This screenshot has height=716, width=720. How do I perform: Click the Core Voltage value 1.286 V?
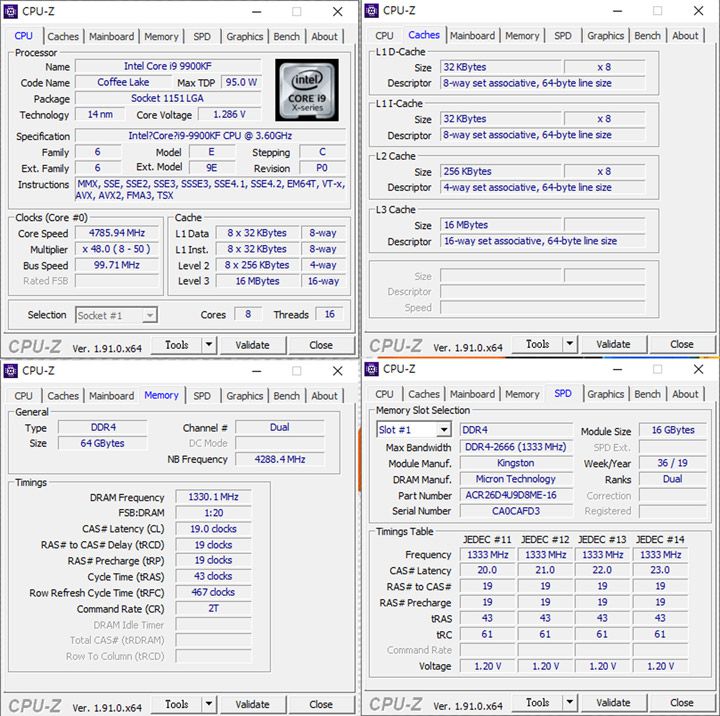coord(230,114)
